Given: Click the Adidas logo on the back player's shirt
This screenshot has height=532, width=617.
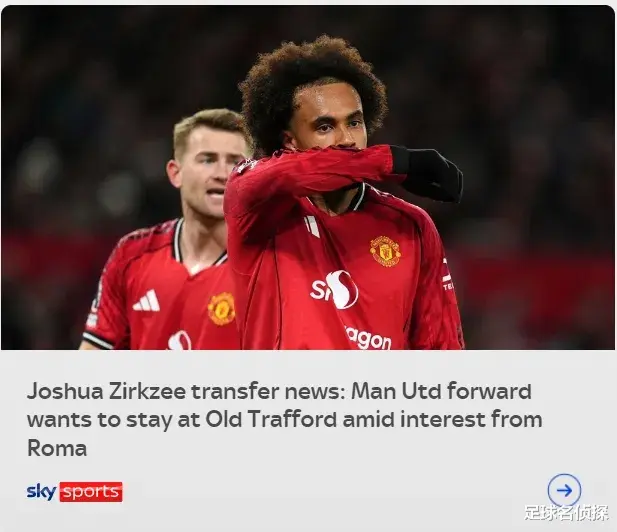Looking at the screenshot, I should [x=146, y=301].
